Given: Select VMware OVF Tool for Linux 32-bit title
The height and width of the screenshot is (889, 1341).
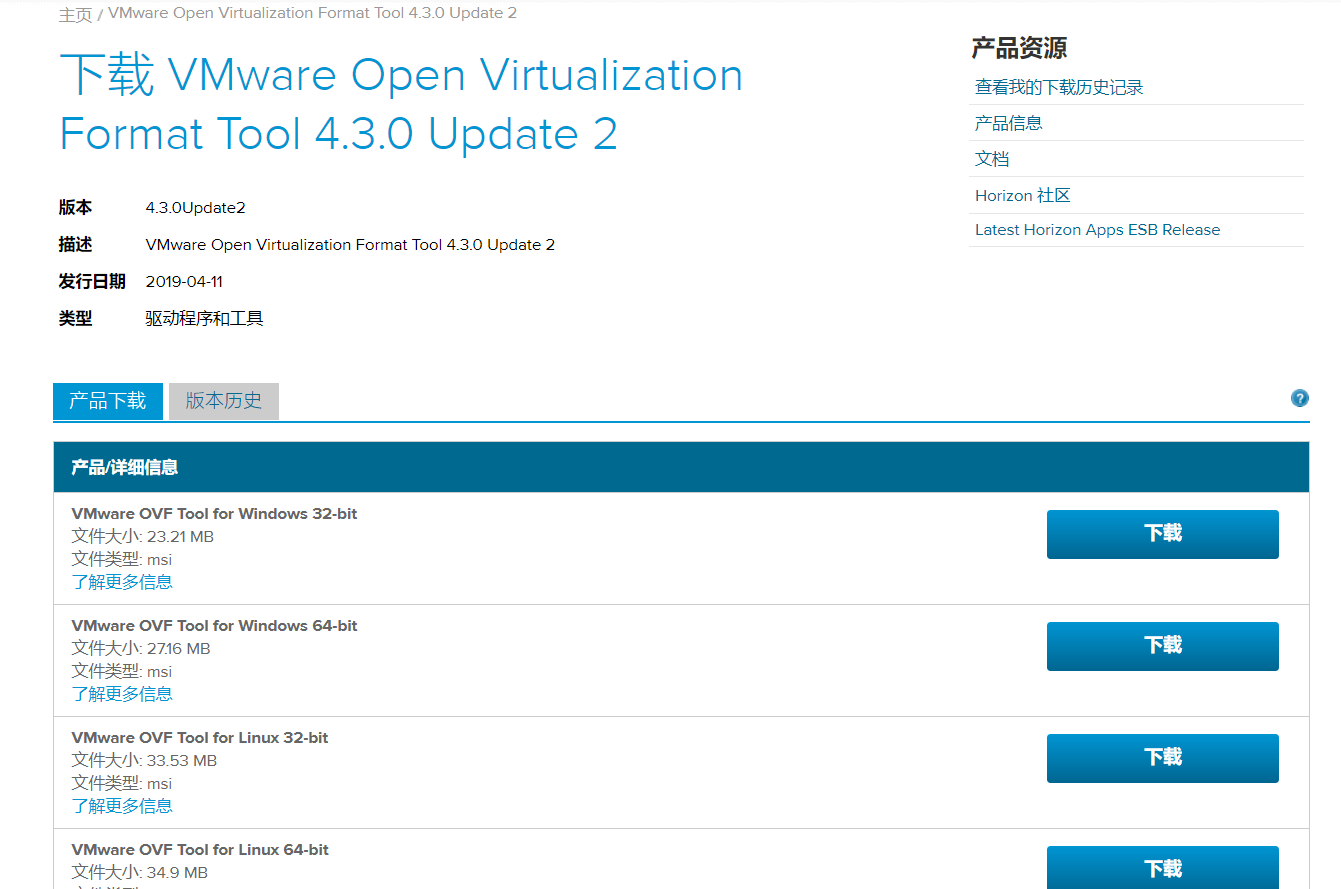Looking at the screenshot, I should click(200, 738).
